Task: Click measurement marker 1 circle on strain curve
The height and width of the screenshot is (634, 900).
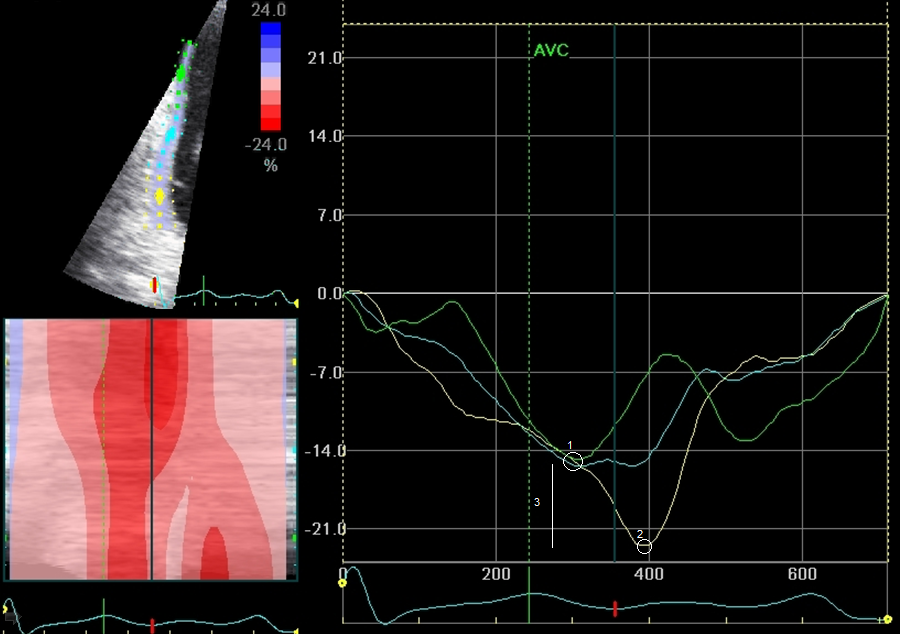Action: click(572, 461)
